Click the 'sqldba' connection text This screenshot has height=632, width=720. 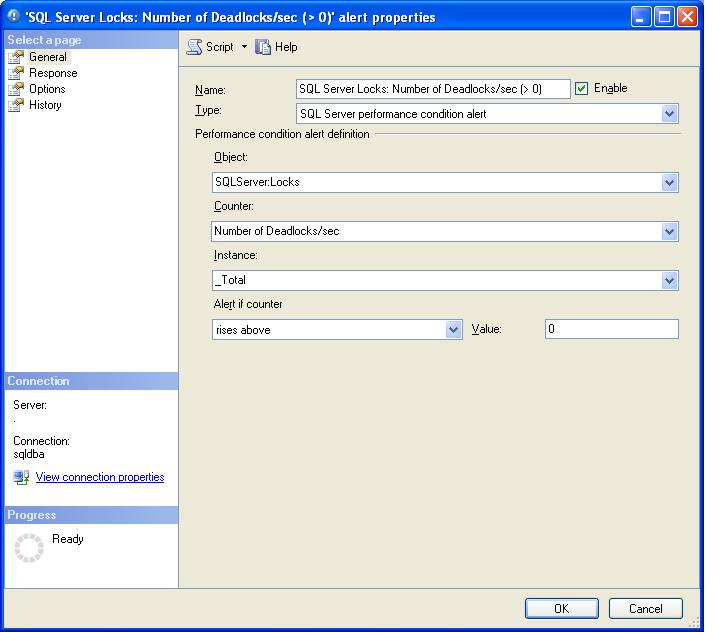(29, 454)
